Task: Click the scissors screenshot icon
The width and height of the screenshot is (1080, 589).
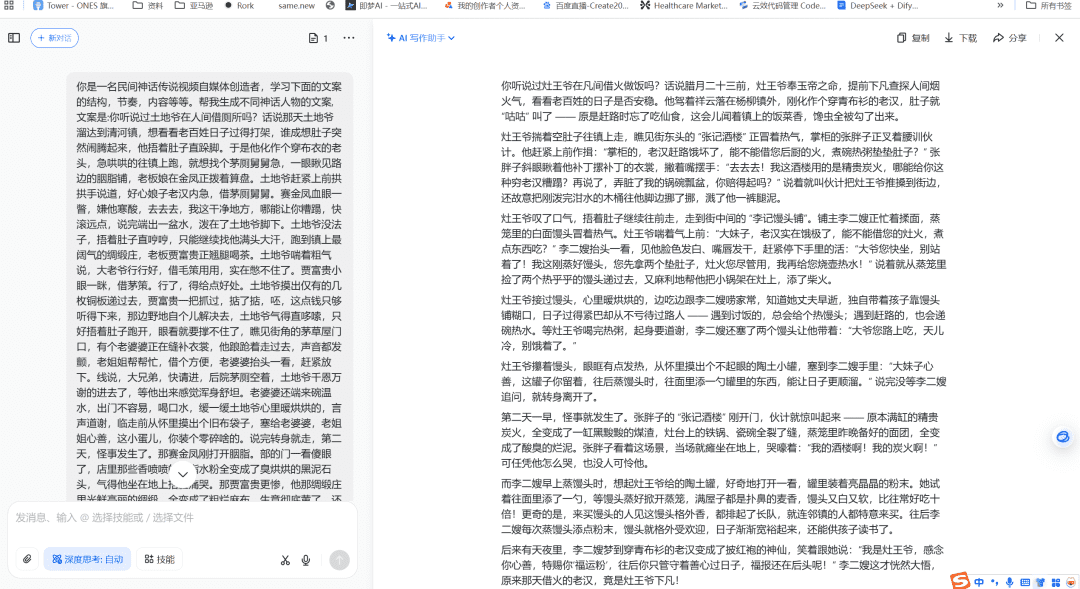Action: [x=285, y=560]
